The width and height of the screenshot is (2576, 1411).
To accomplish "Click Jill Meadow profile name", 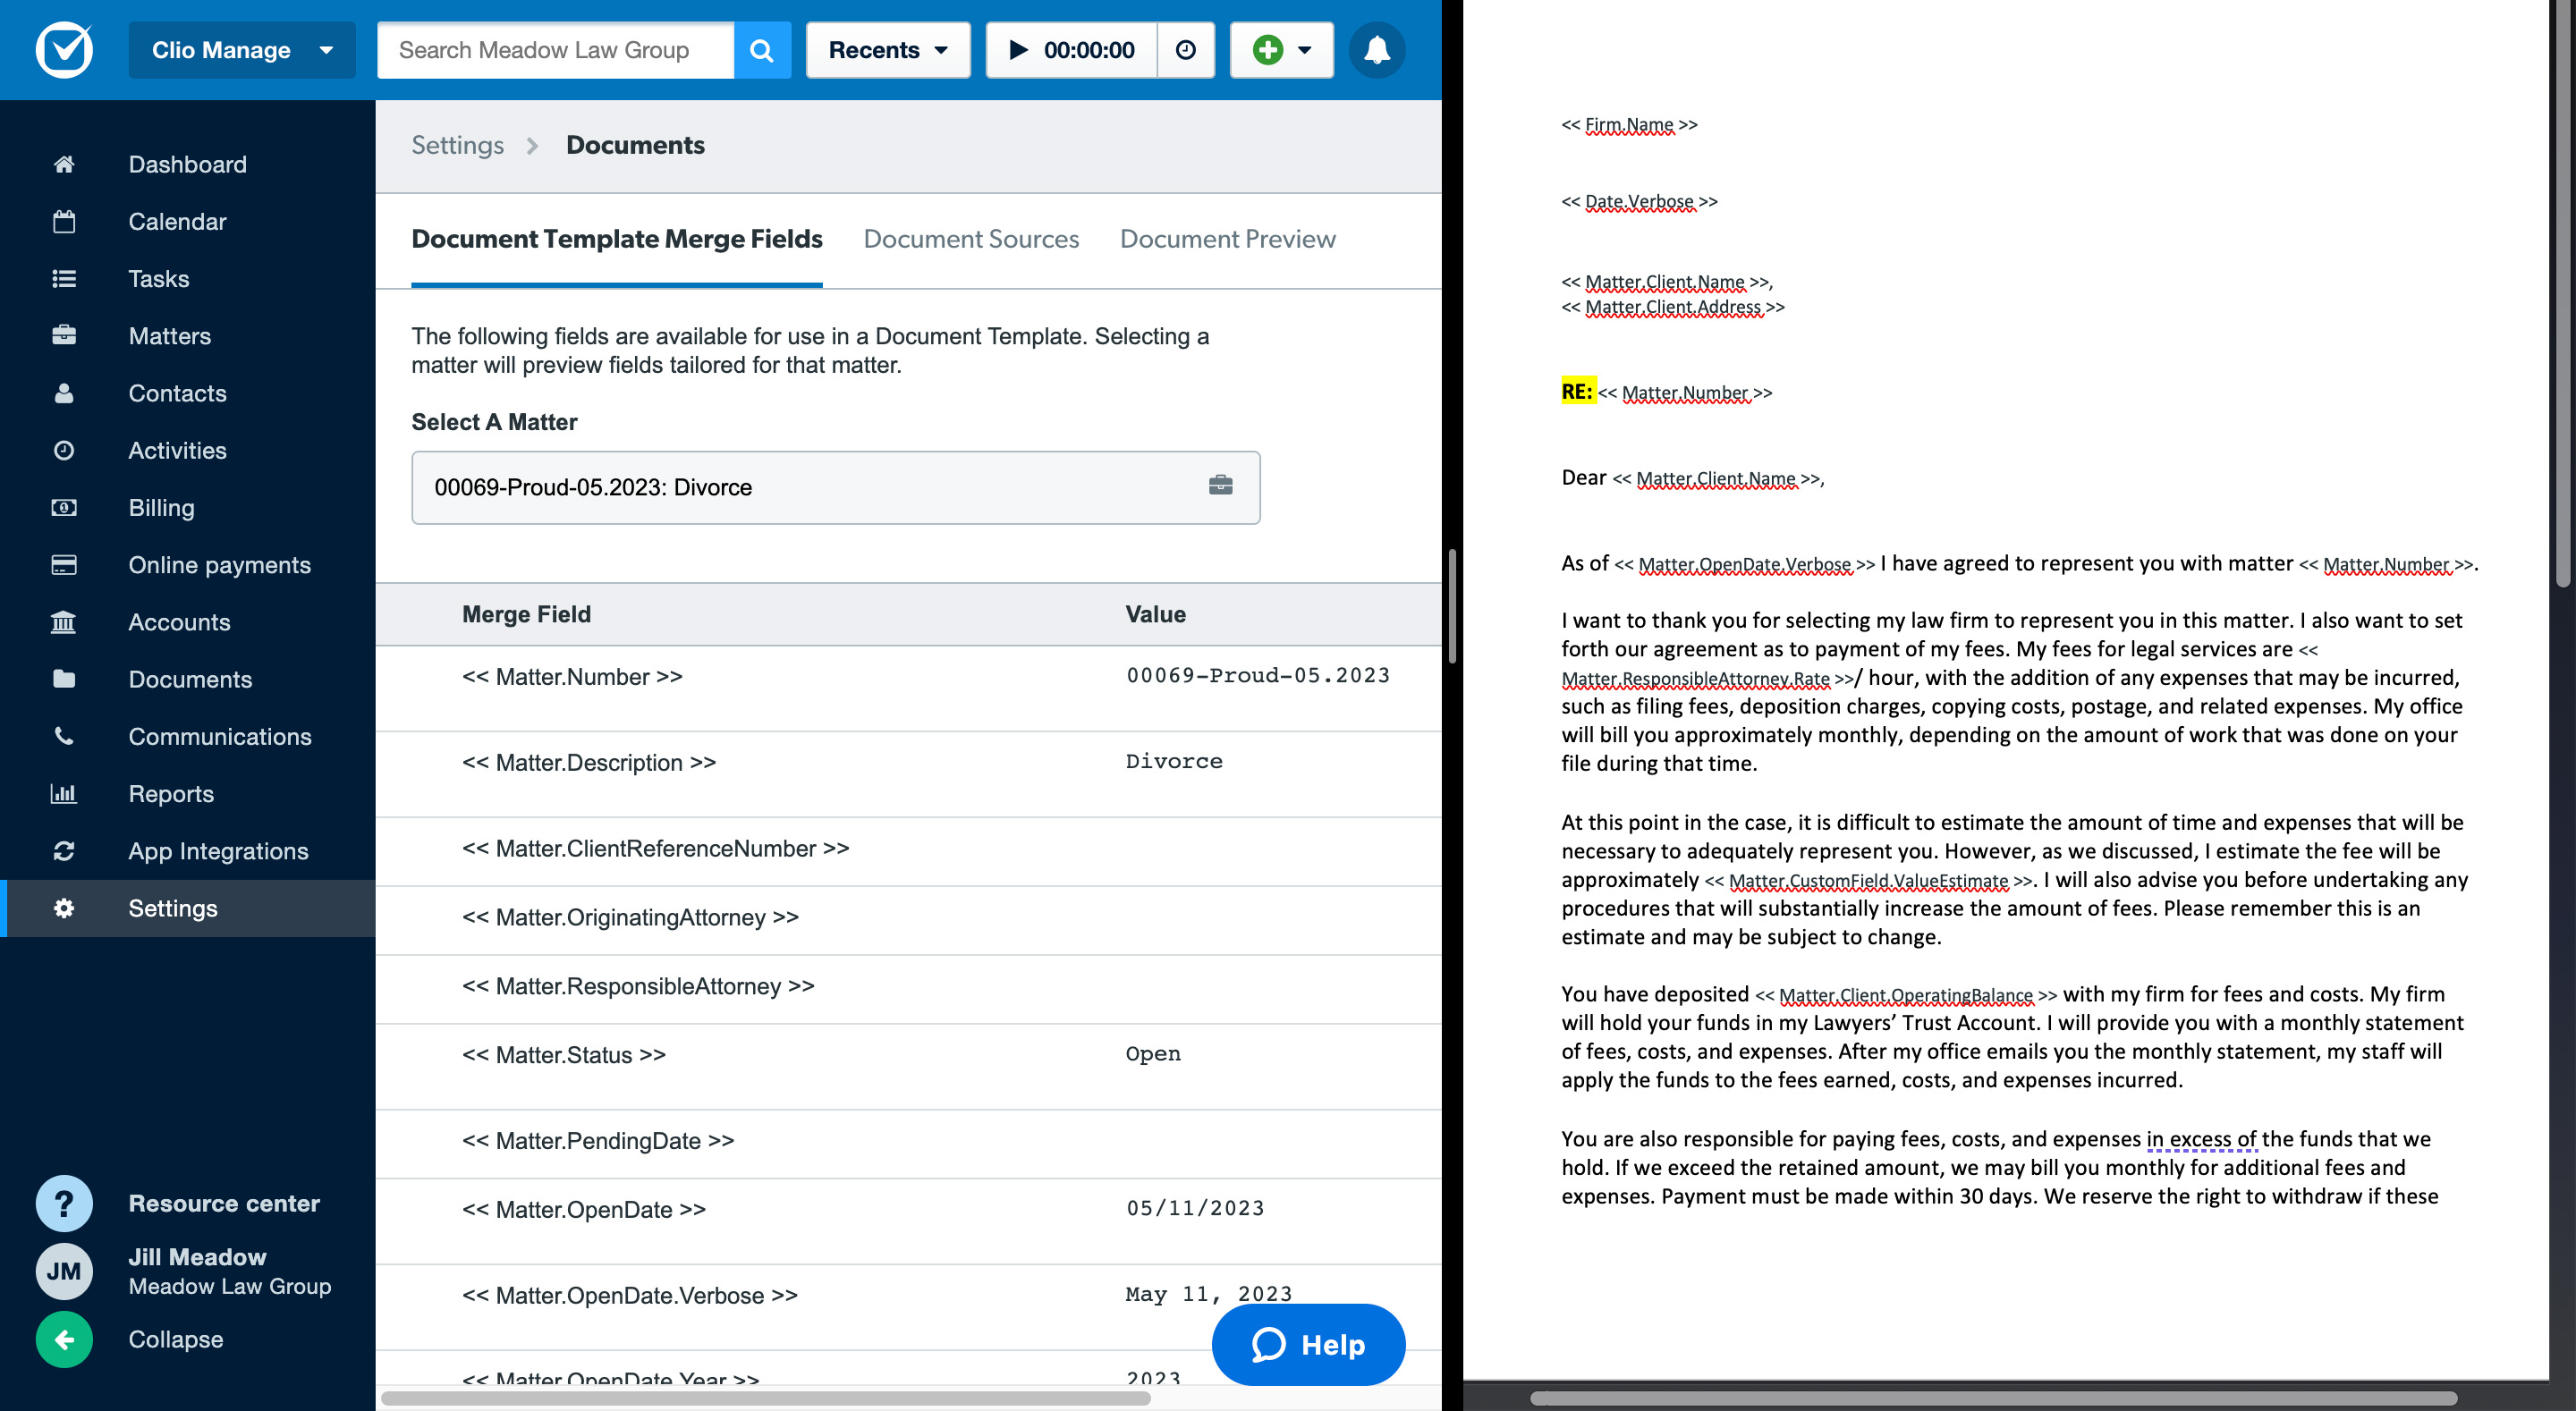I will pyautogui.click(x=197, y=1257).
